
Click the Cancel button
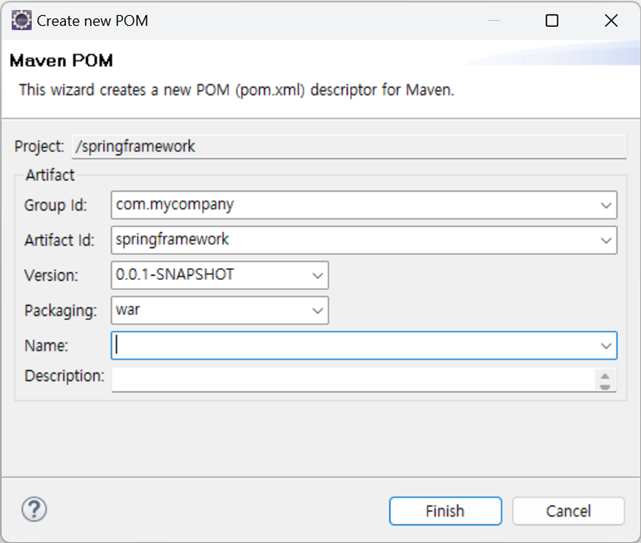(x=568, y=511)
